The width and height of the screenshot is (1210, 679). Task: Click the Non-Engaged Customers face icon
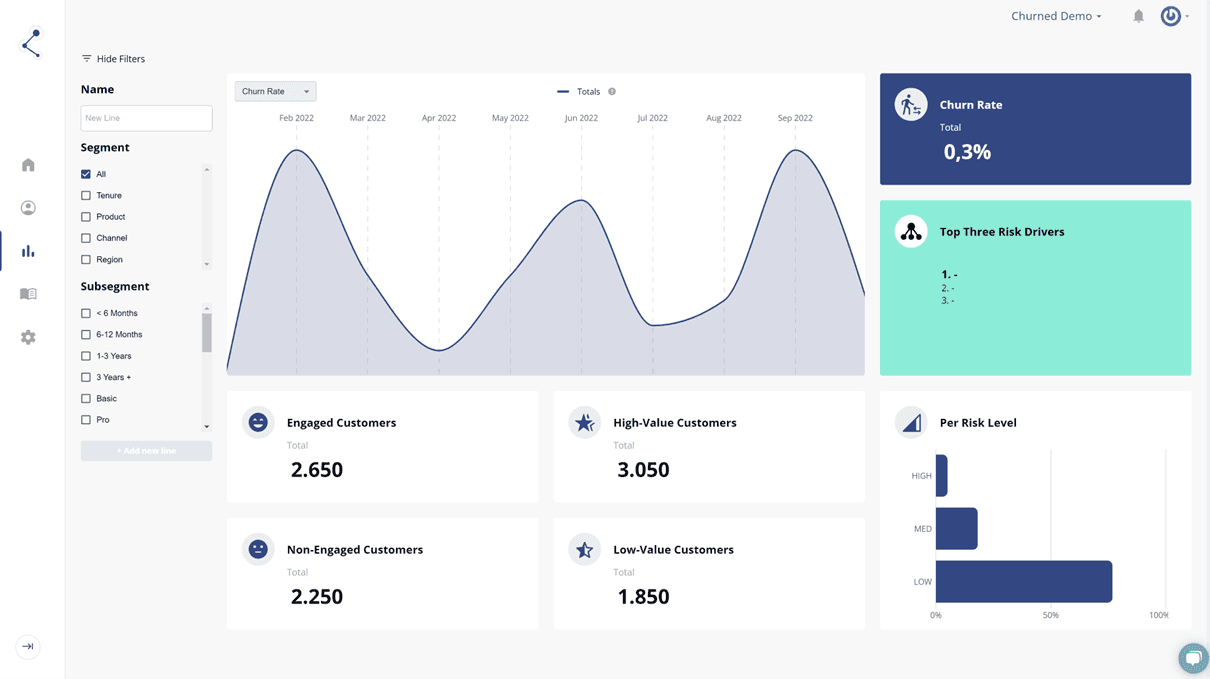(x=258, y=550)
